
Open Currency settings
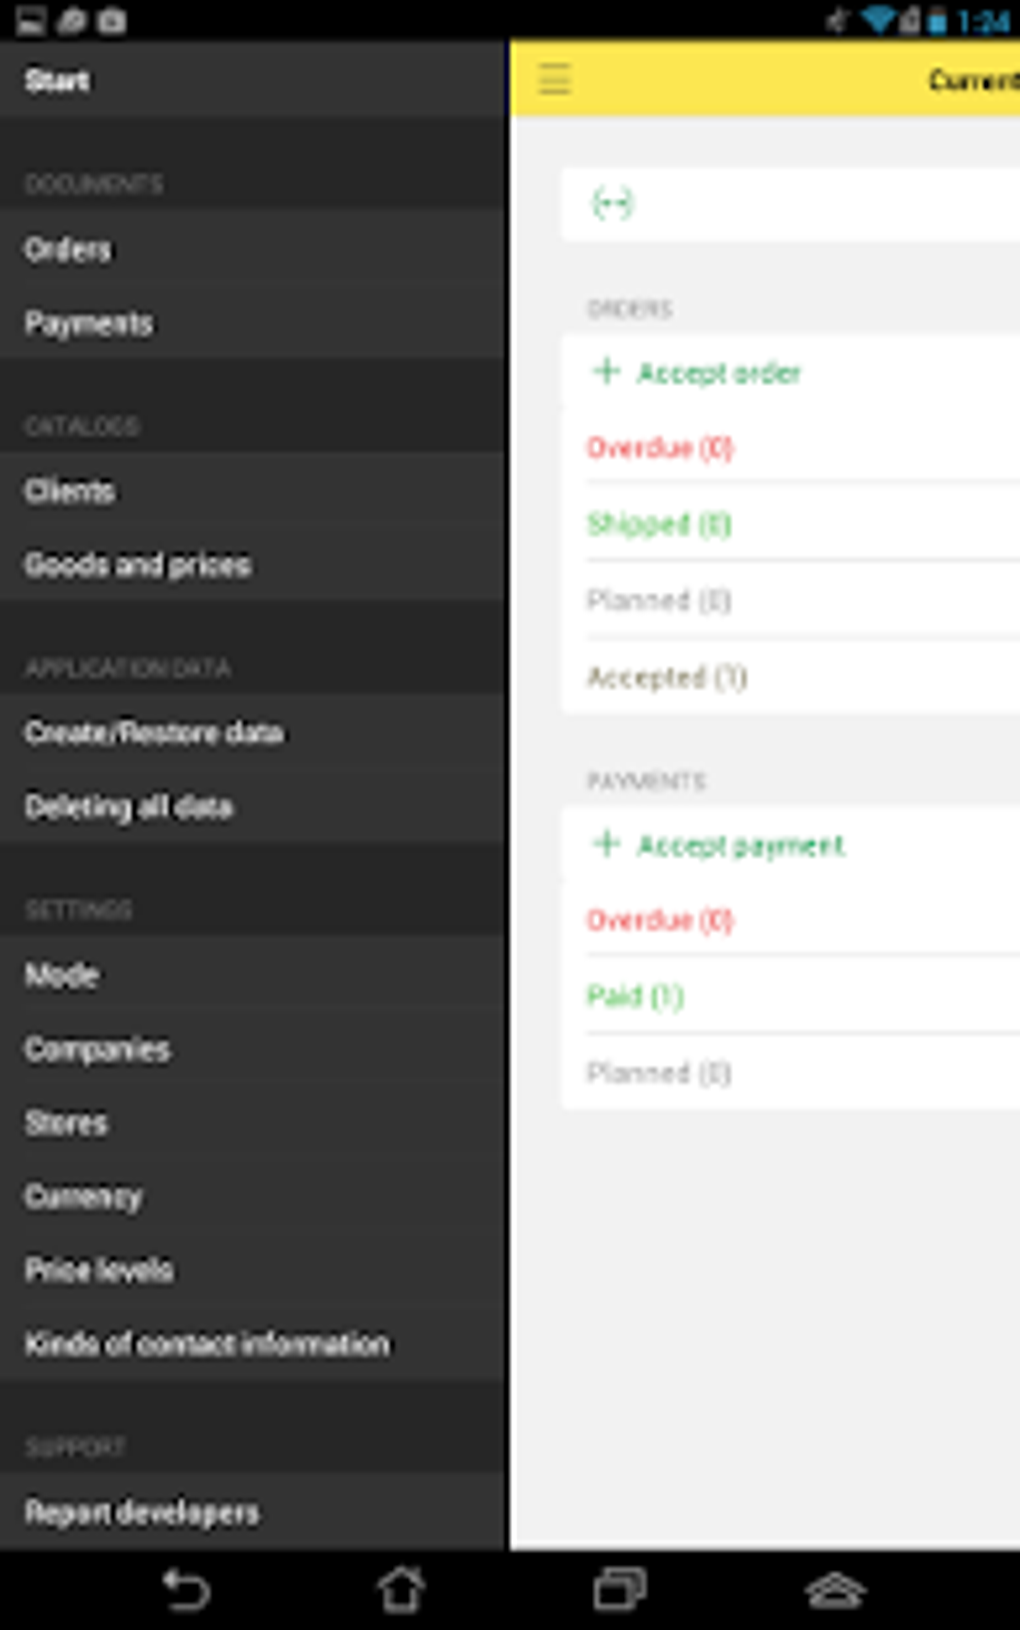pyautogui.click(x=83, y=1197)
